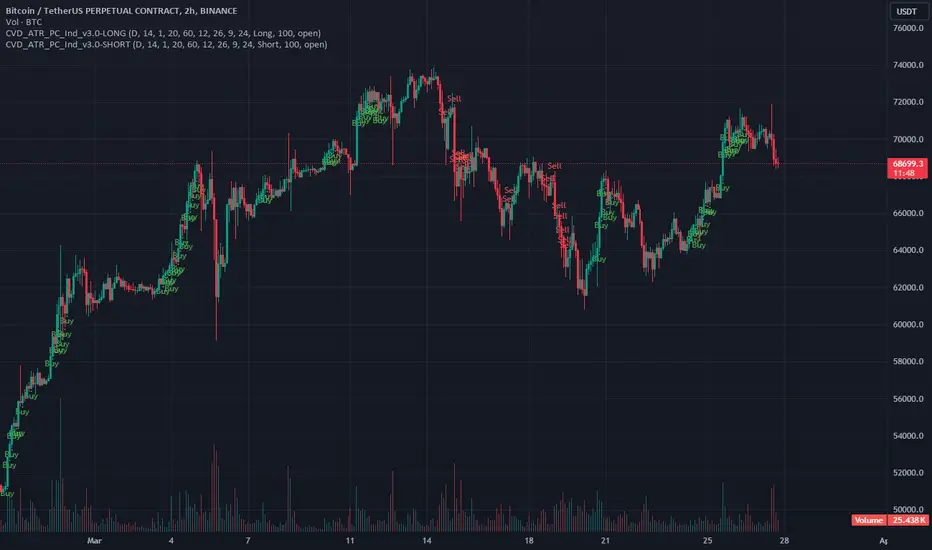
Task: Click the 28 date label on the time axis
Action: point(785,540)
